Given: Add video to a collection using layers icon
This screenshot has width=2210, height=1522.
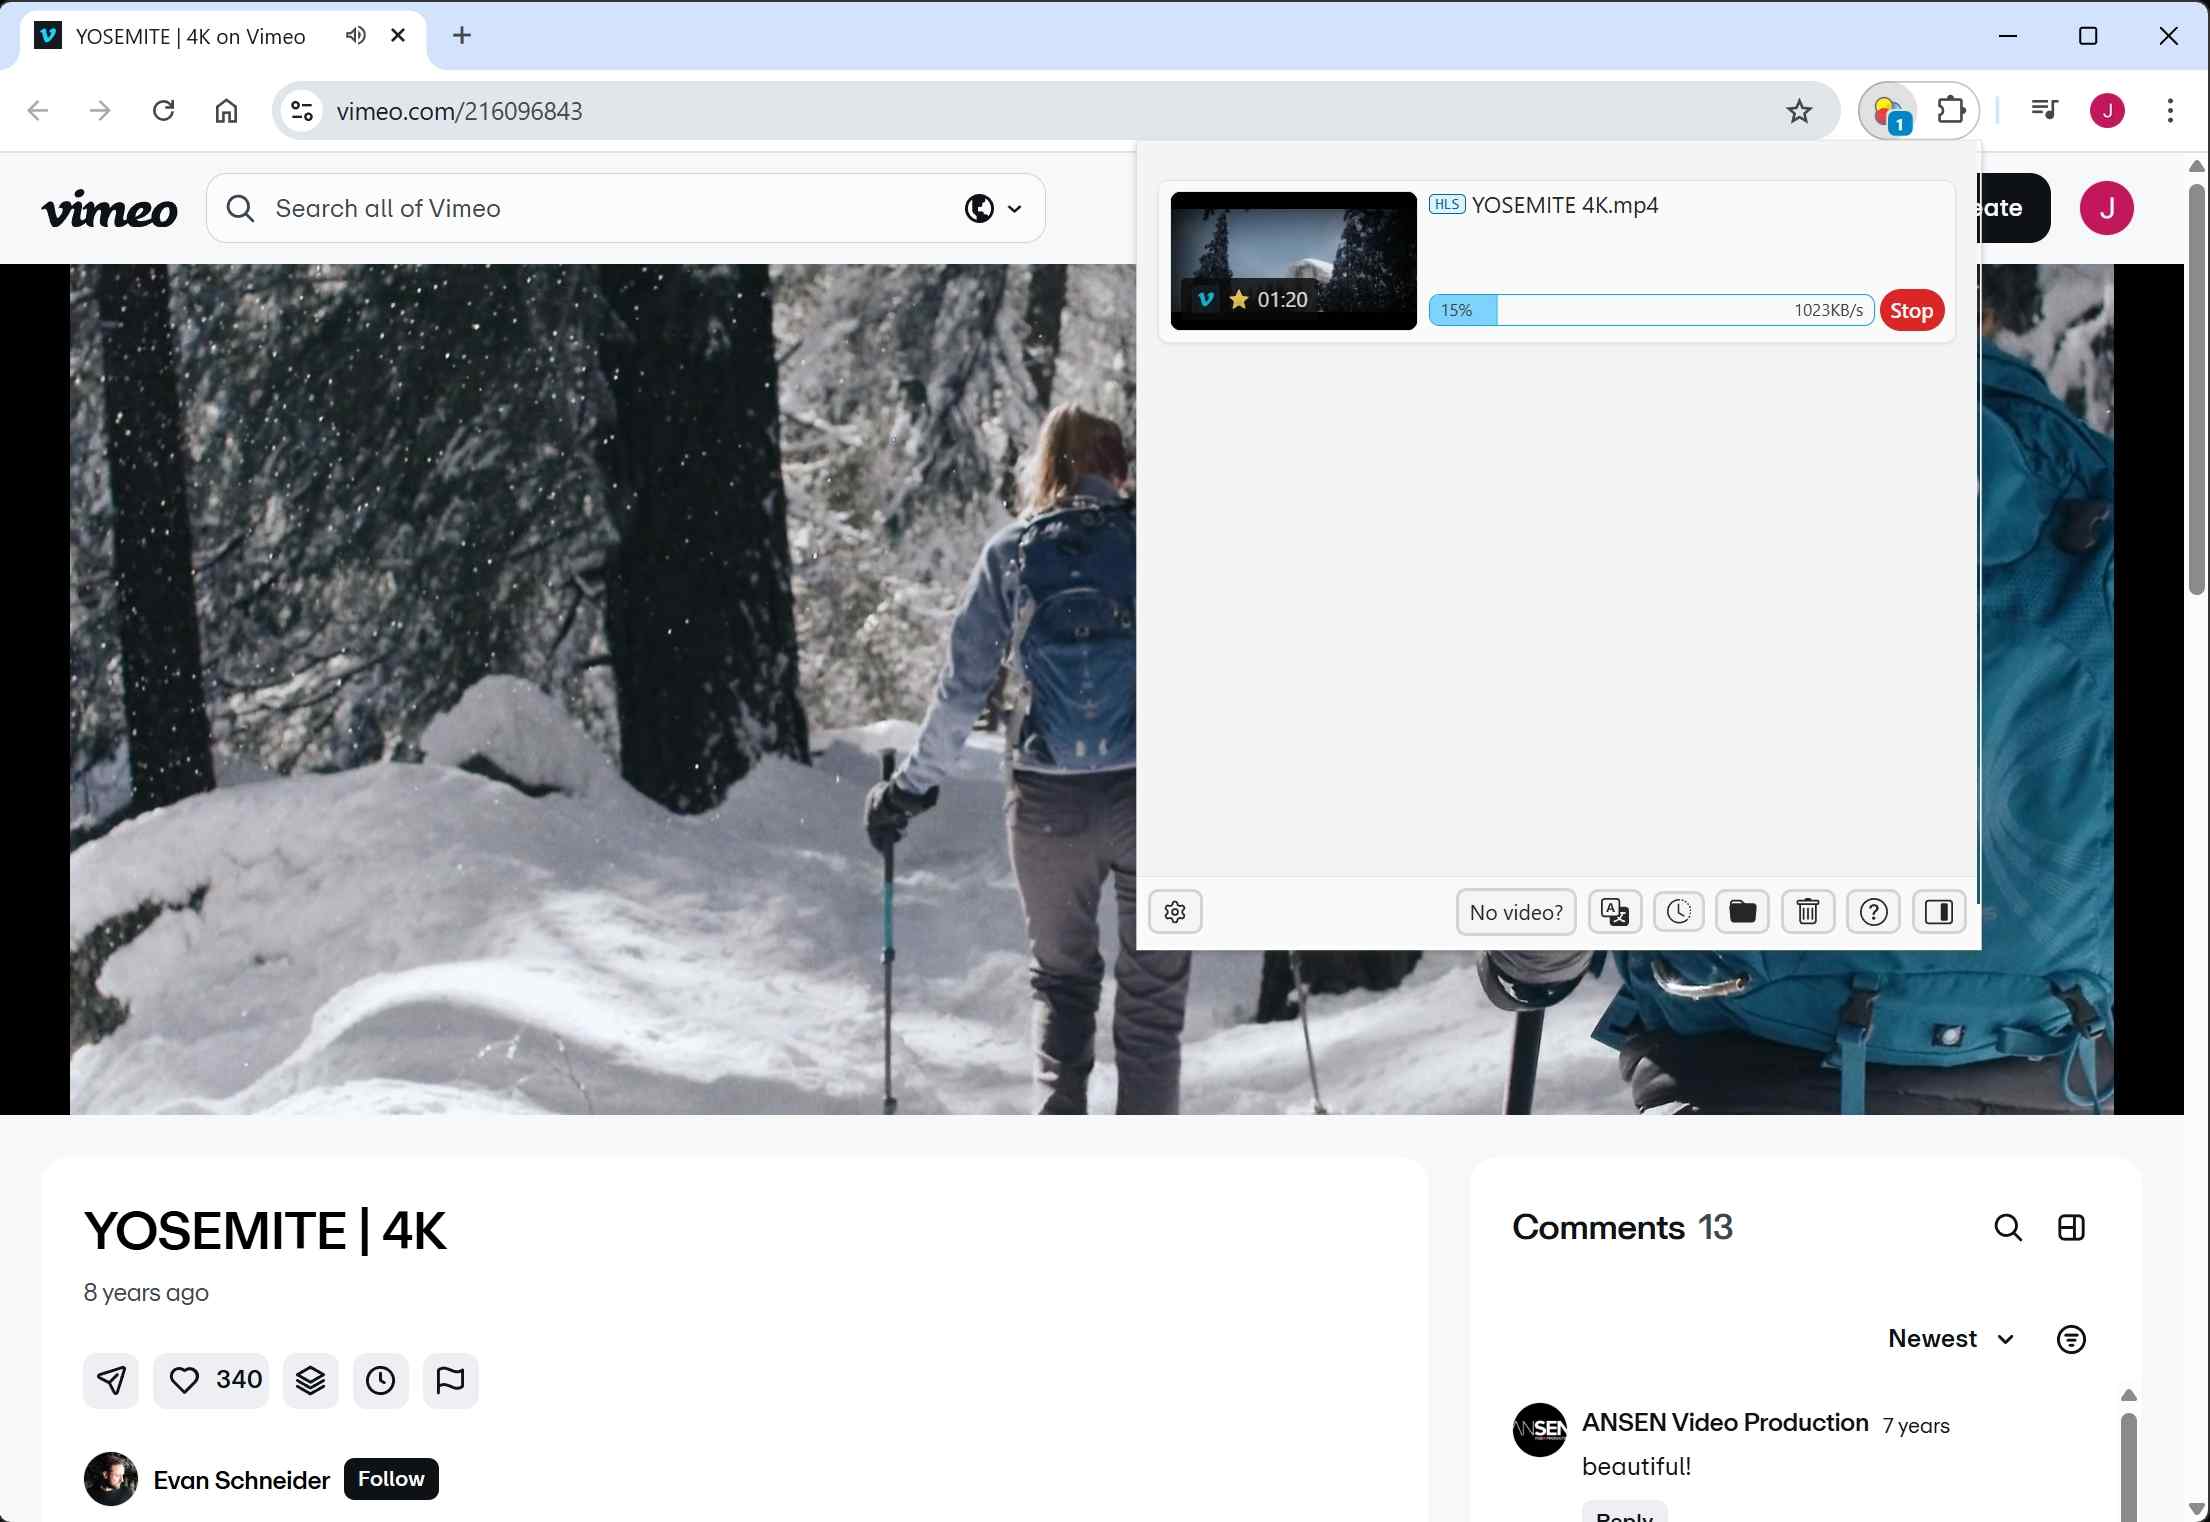Looking at the screenshot, I should point(310,1380).
